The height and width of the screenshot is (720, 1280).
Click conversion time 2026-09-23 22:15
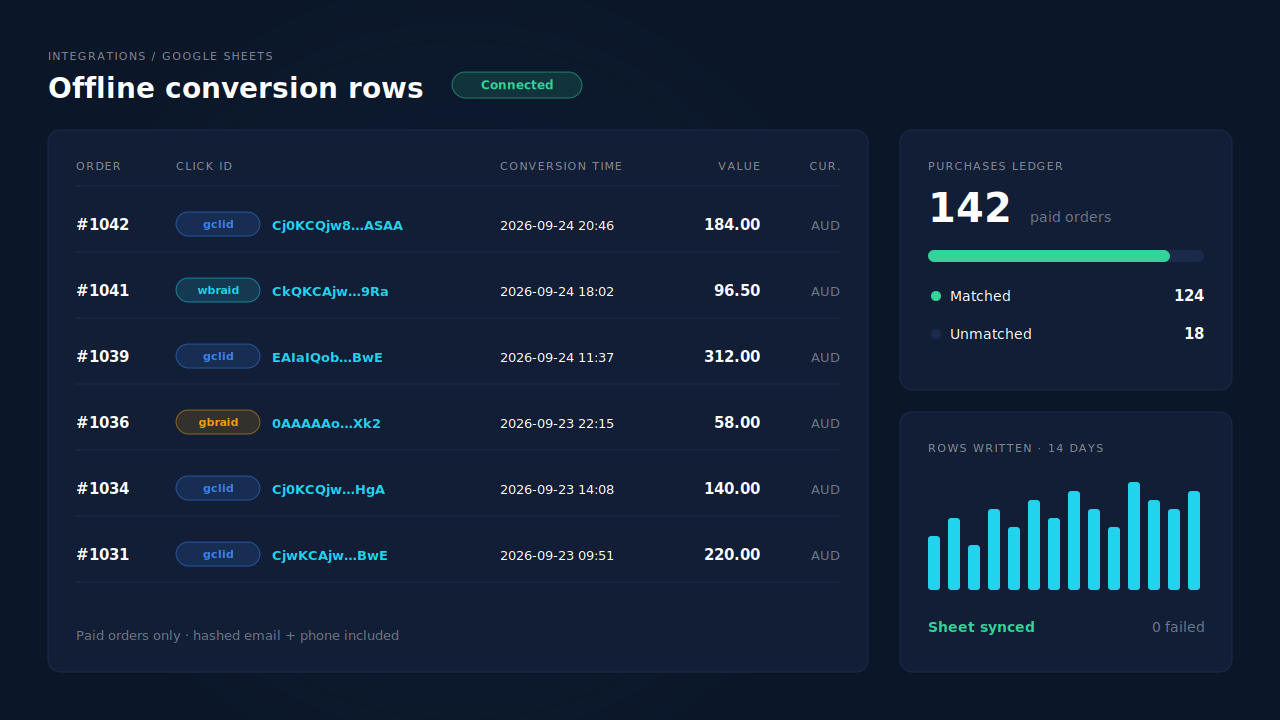point(557,424)
